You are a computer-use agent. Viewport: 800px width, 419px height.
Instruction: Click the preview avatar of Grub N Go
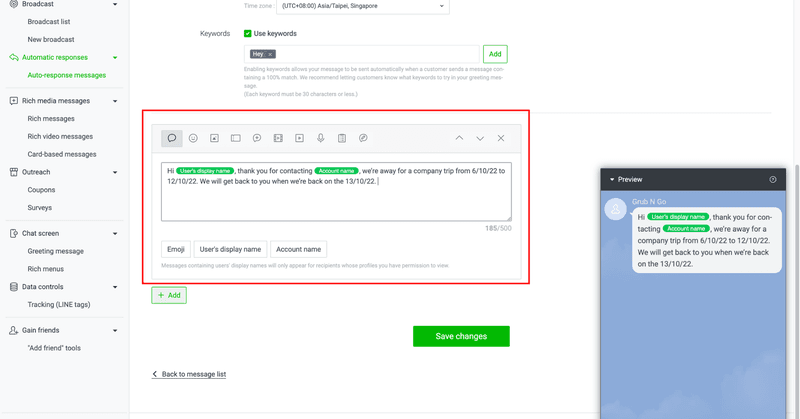tap(615, 209)
